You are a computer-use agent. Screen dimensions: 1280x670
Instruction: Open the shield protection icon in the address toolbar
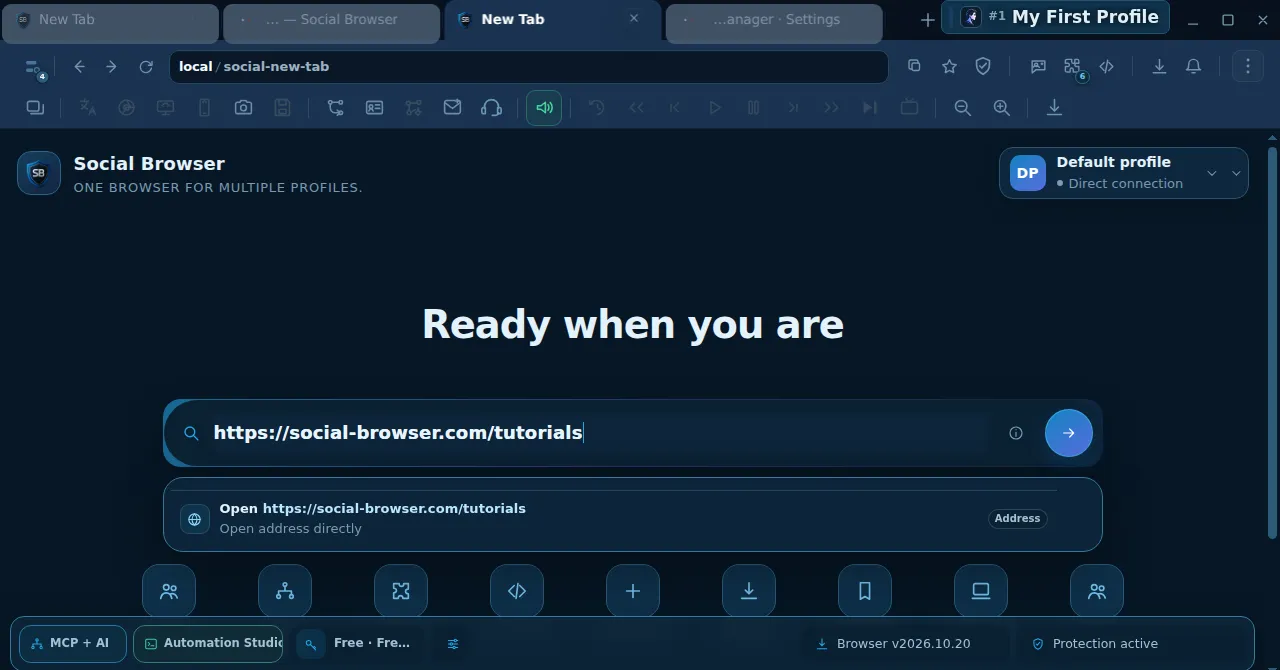[x=983, y=67]
